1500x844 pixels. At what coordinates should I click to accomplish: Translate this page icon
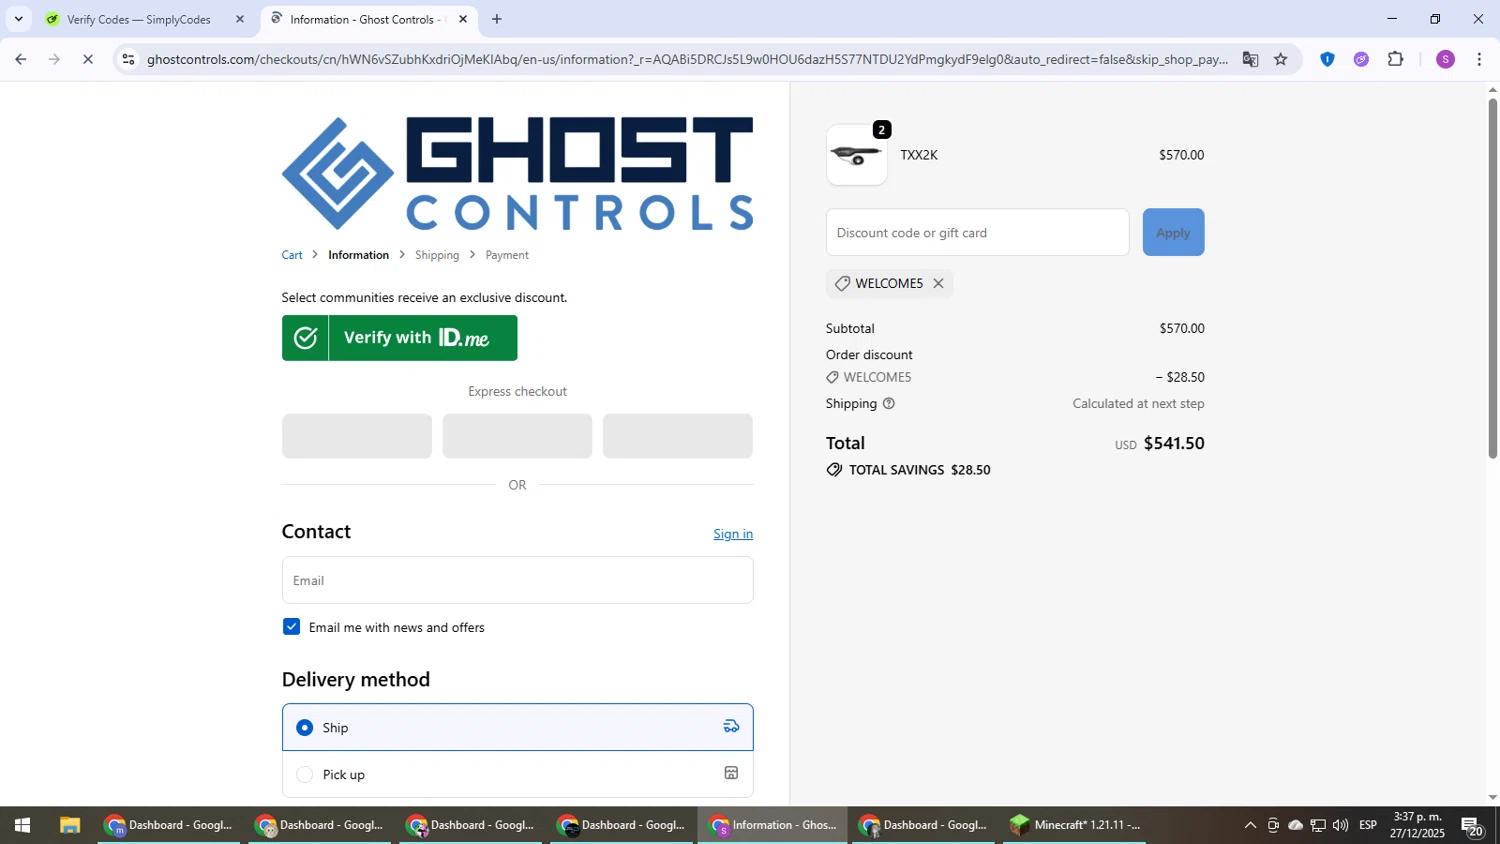(x=1250, y=59)
